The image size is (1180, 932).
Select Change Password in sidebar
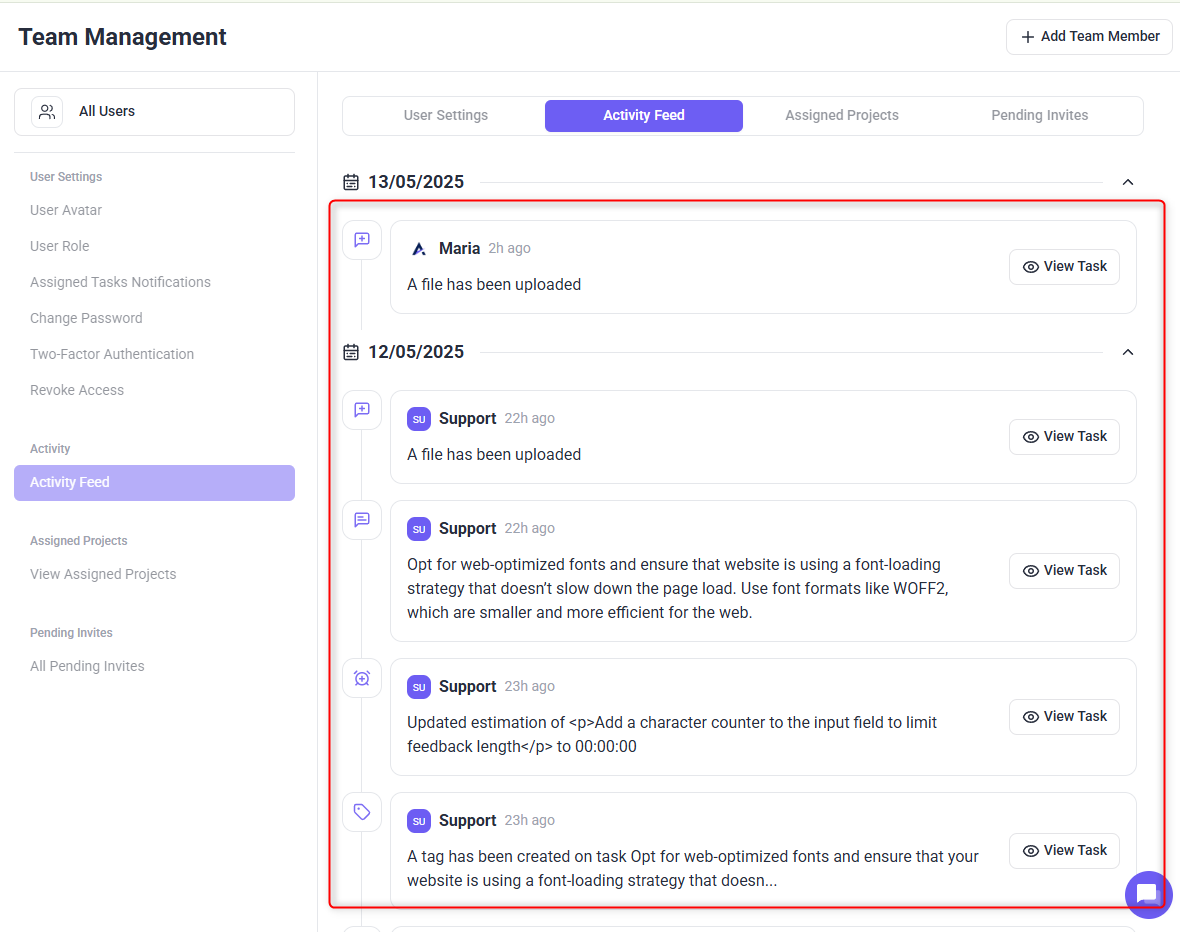click(86, 318)
